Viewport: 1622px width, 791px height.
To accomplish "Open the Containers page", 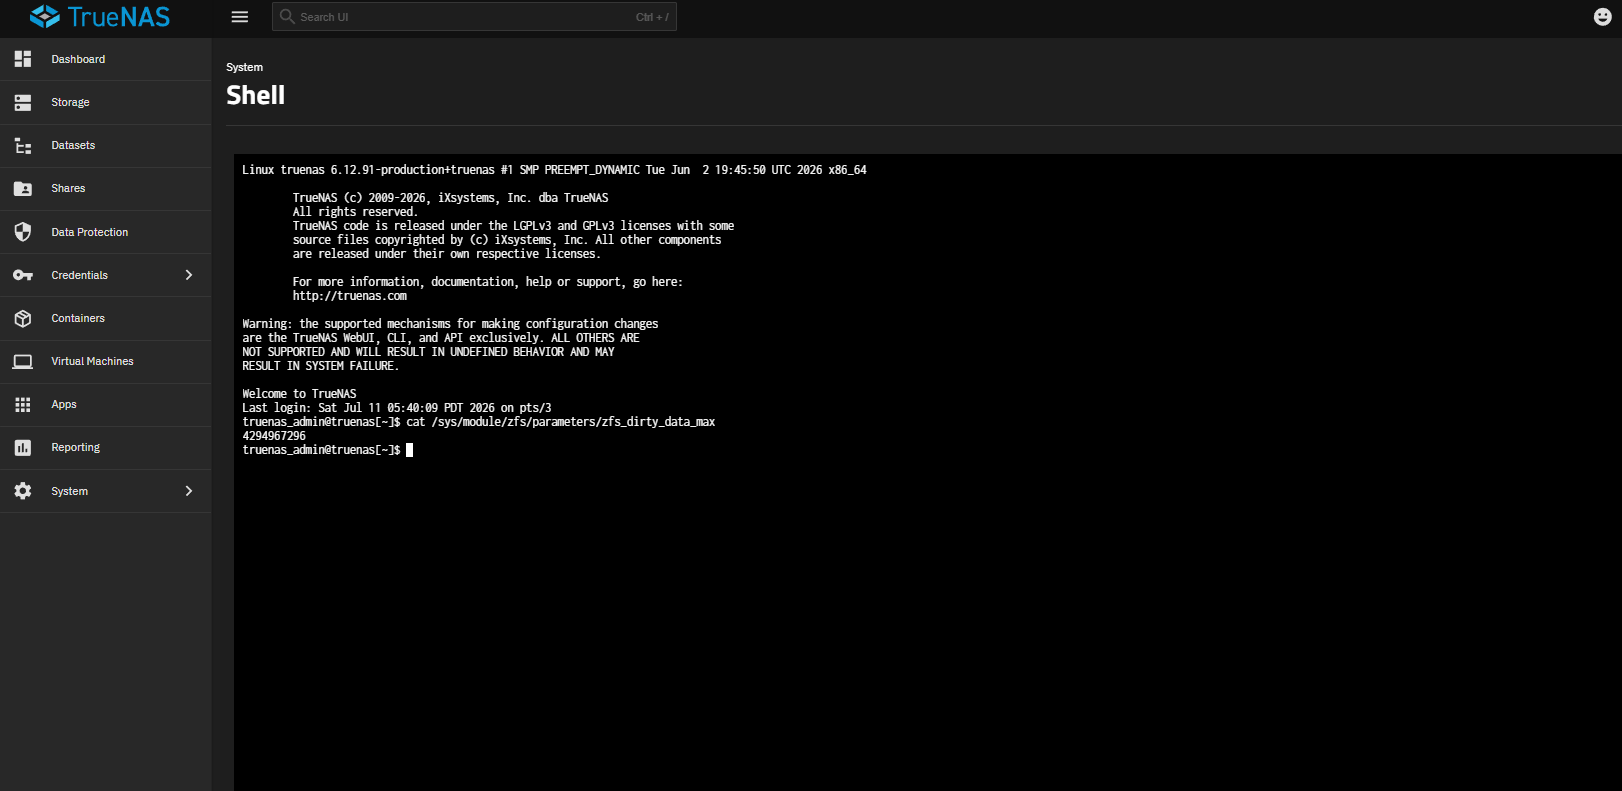I will point(105,318).
